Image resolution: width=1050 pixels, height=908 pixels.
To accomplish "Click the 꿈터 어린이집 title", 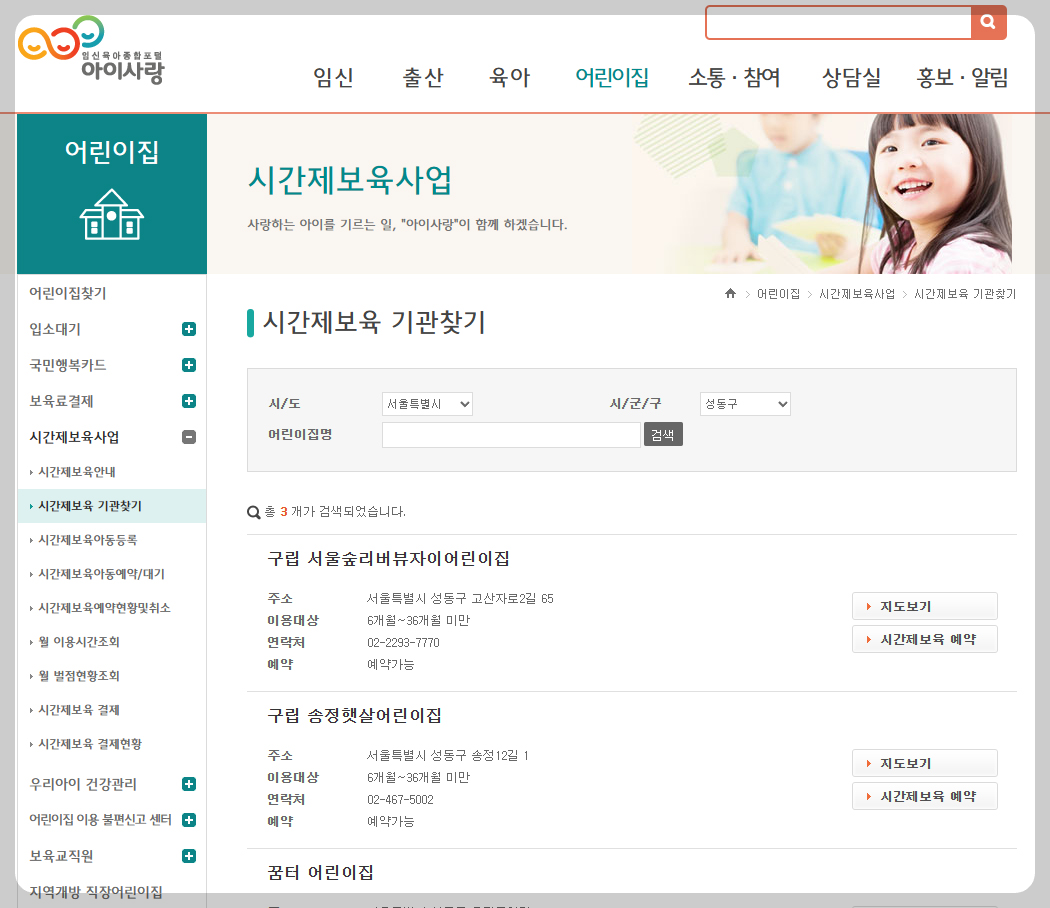I will tap(320, 873).
